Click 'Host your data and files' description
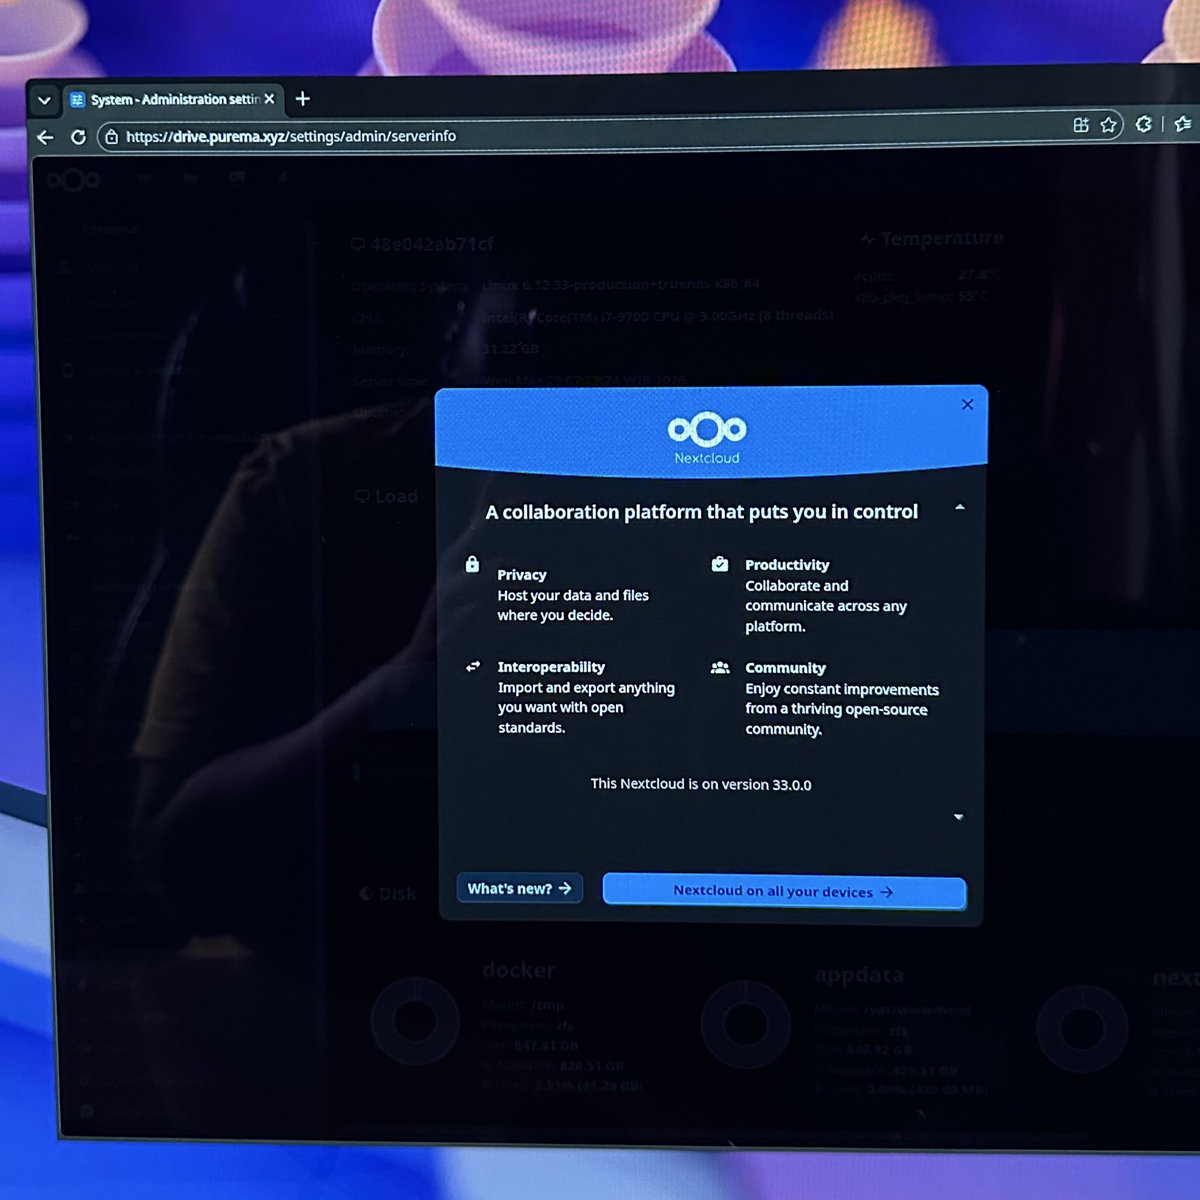The height and width of the screenshot is (1200, 1200). (573, 605)
